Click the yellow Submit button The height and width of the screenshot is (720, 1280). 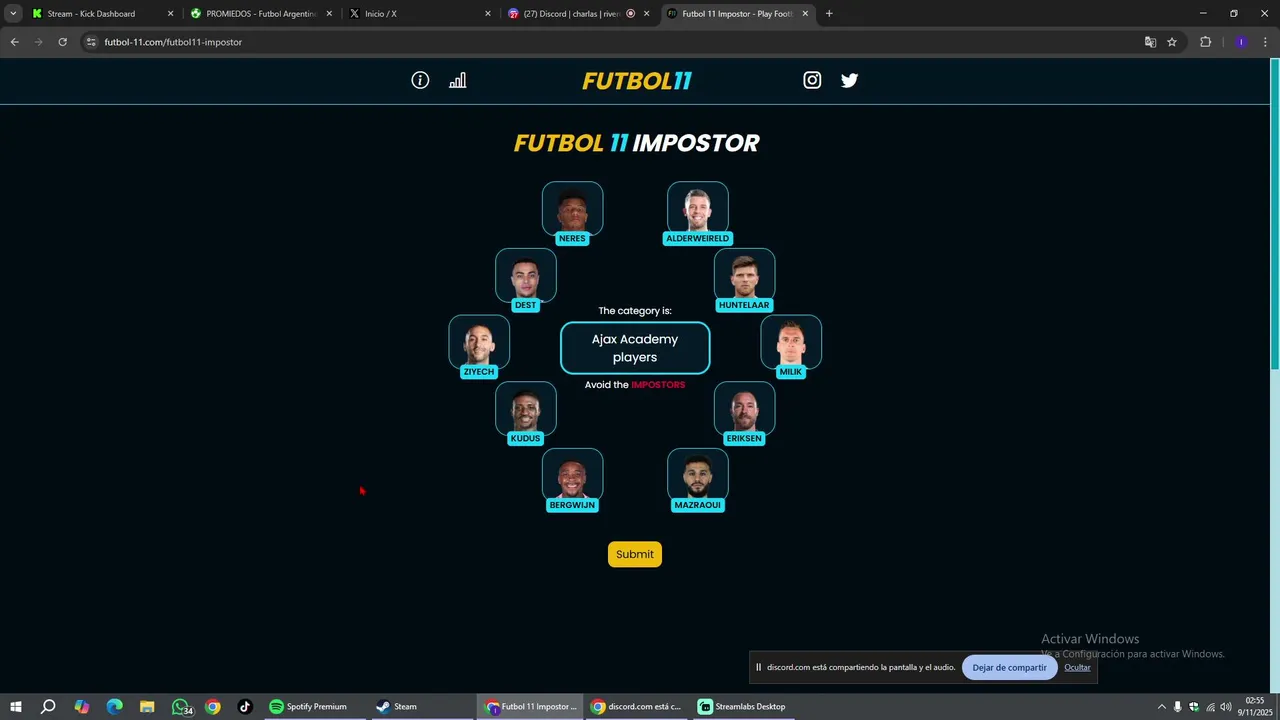click(x=635, y=554)
